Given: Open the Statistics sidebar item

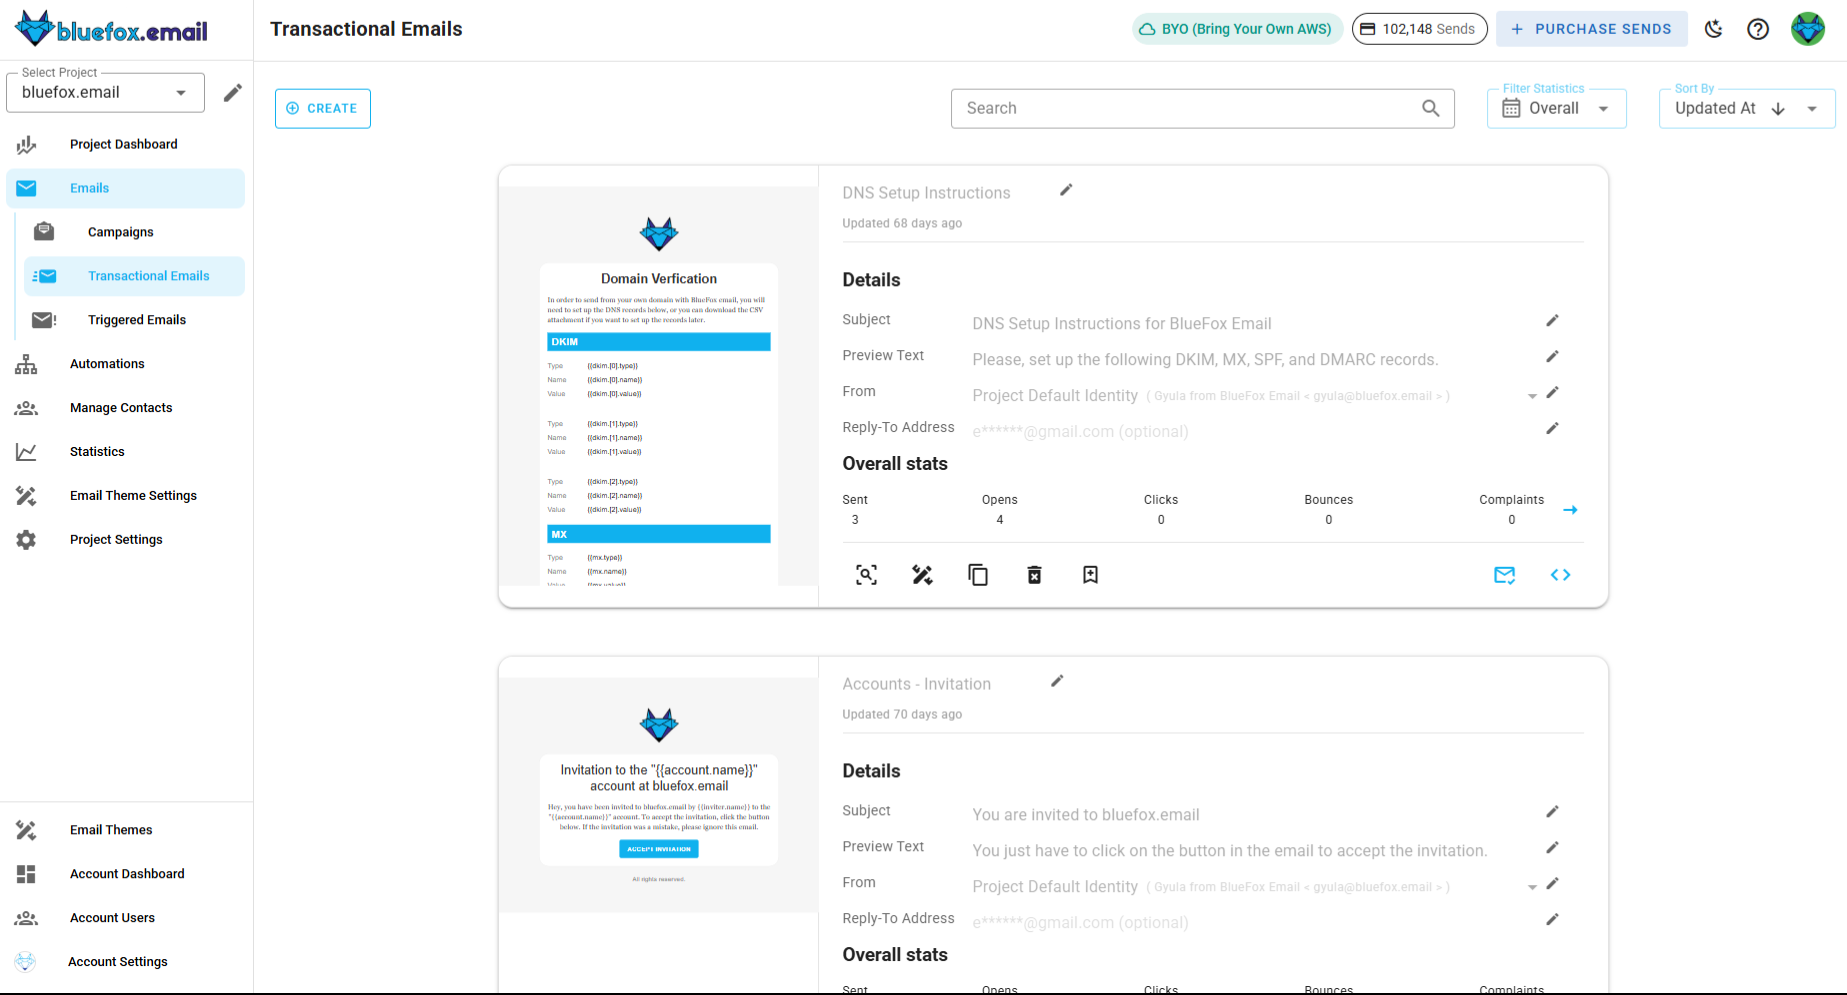Looking at the screenshot, I should (x=96, y=452).
